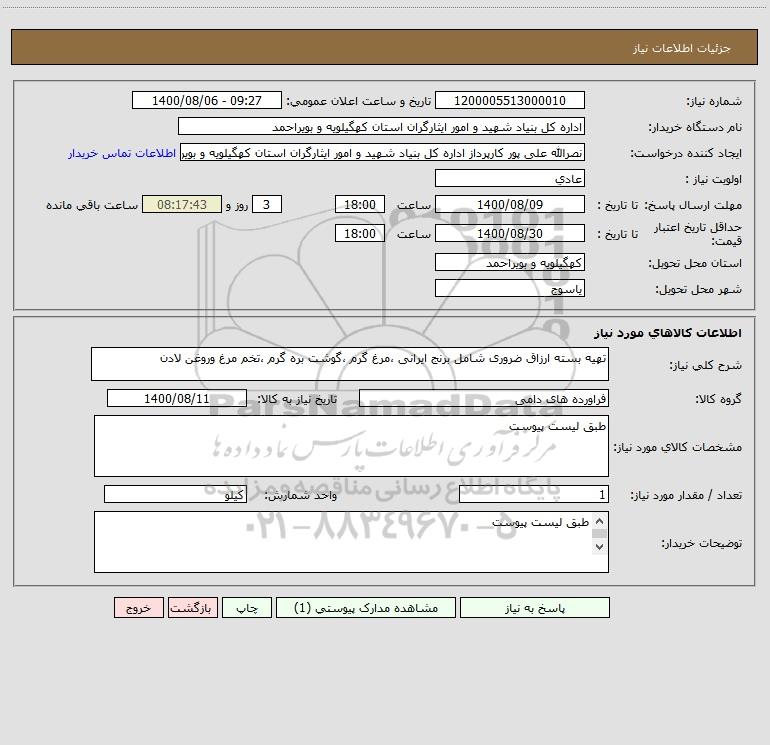Viewport: 770px width, 745px height.
Task: Click the واحد شمارش field کیلو
Action: pyautogui.click(x=175, y=495)
